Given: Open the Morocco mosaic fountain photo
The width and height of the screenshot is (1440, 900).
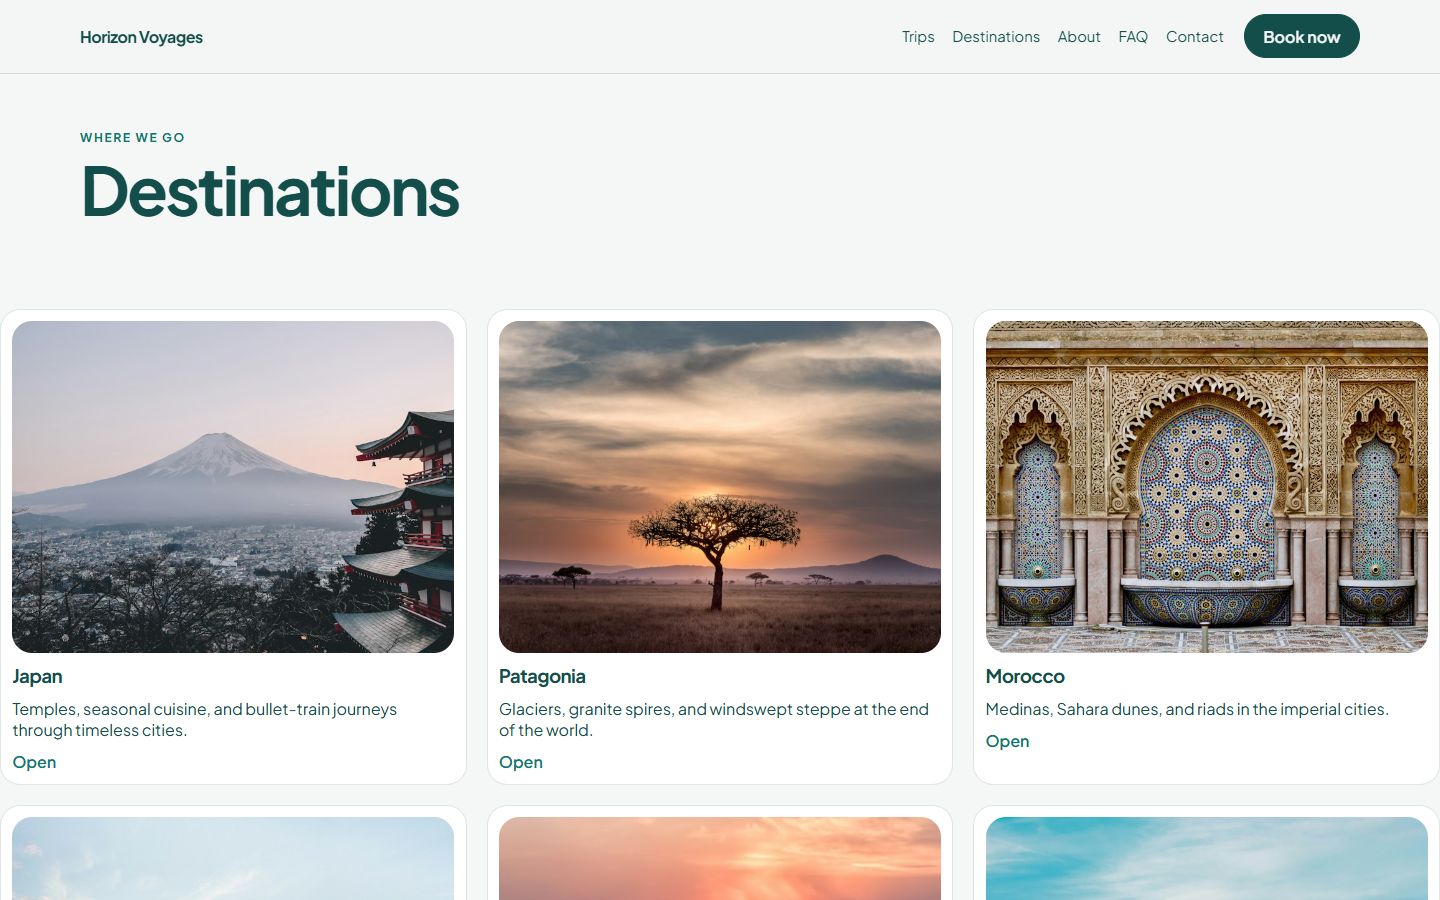Looking at the screenshot, I should pos(1207,487).
